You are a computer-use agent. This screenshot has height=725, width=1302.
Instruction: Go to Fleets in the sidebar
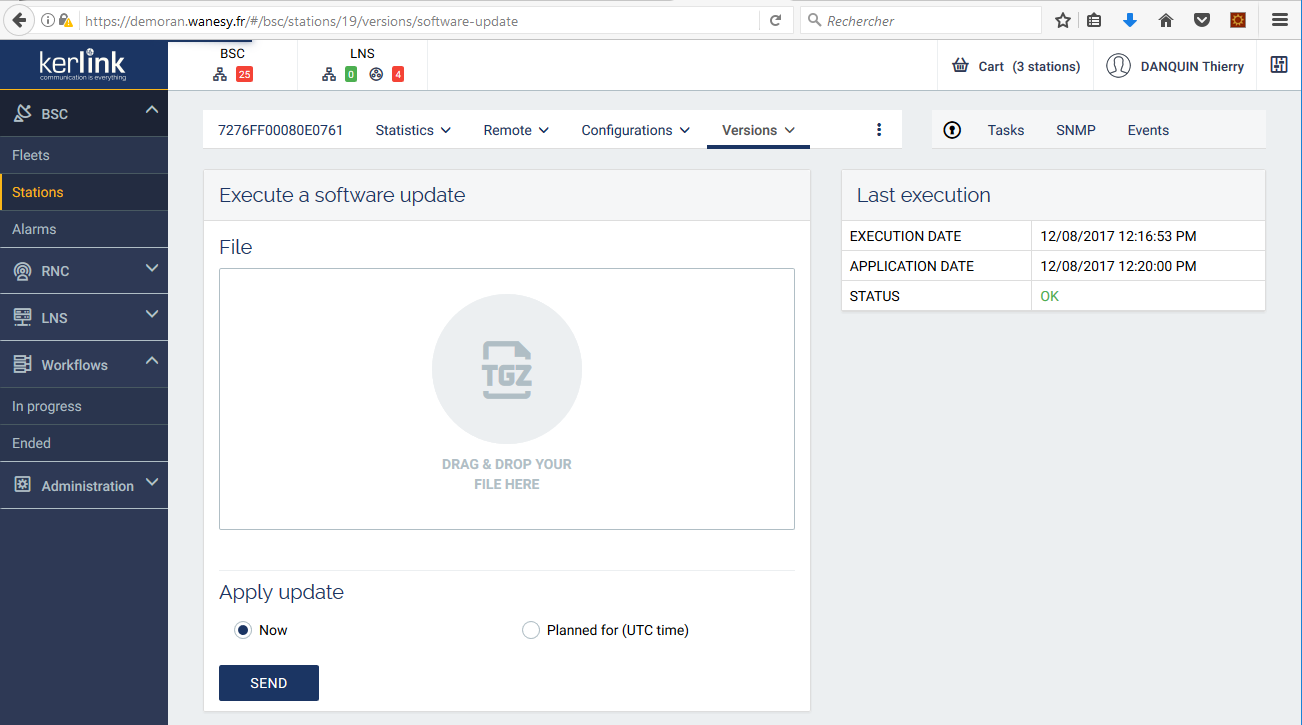pos(31,155)
